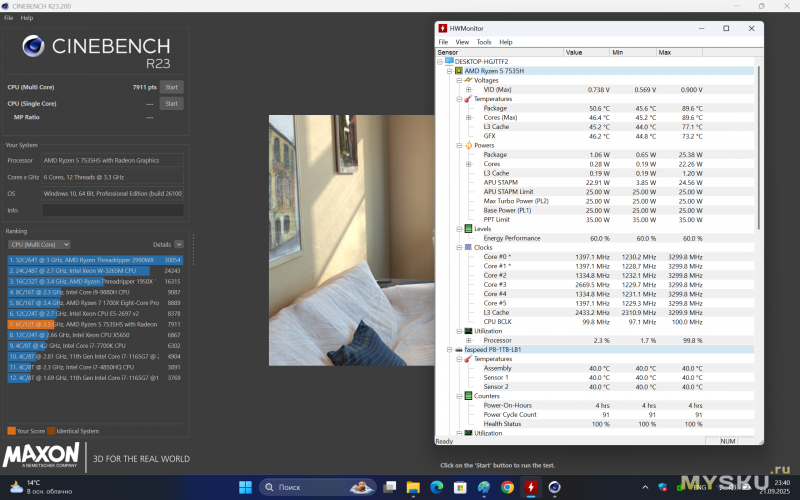Expand the Cores power entry
This screenshot has width=800, height=500.
tap(468, 164)
